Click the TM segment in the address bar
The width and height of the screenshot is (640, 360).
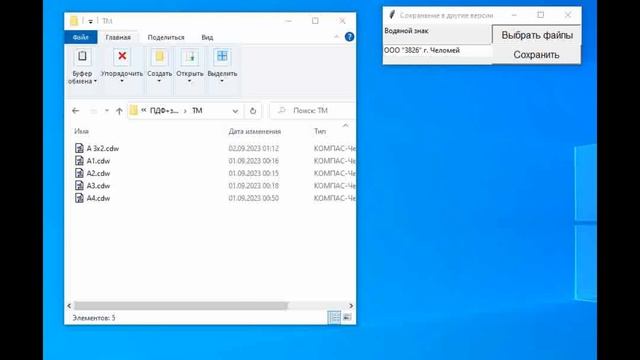(197, 111)
